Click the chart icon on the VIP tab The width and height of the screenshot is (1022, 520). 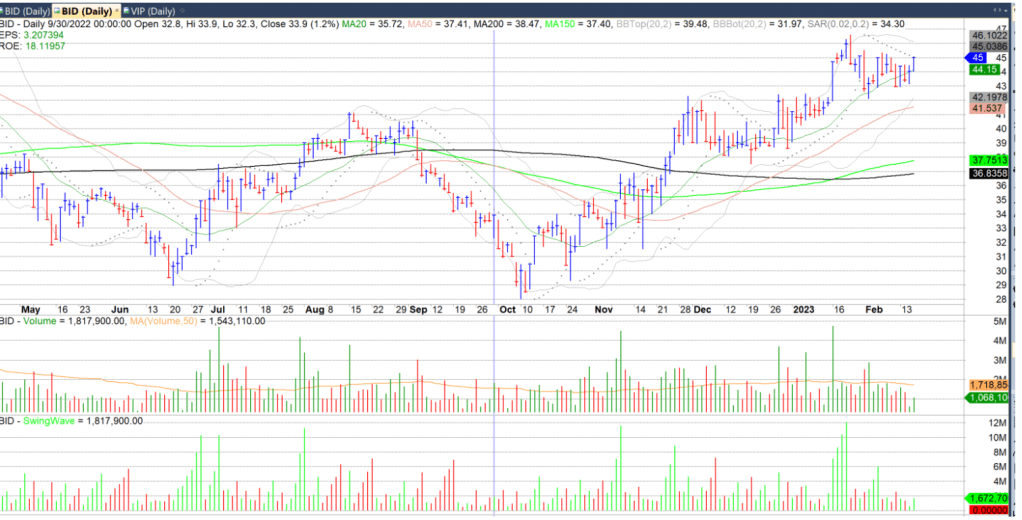(x=128, y=10)
